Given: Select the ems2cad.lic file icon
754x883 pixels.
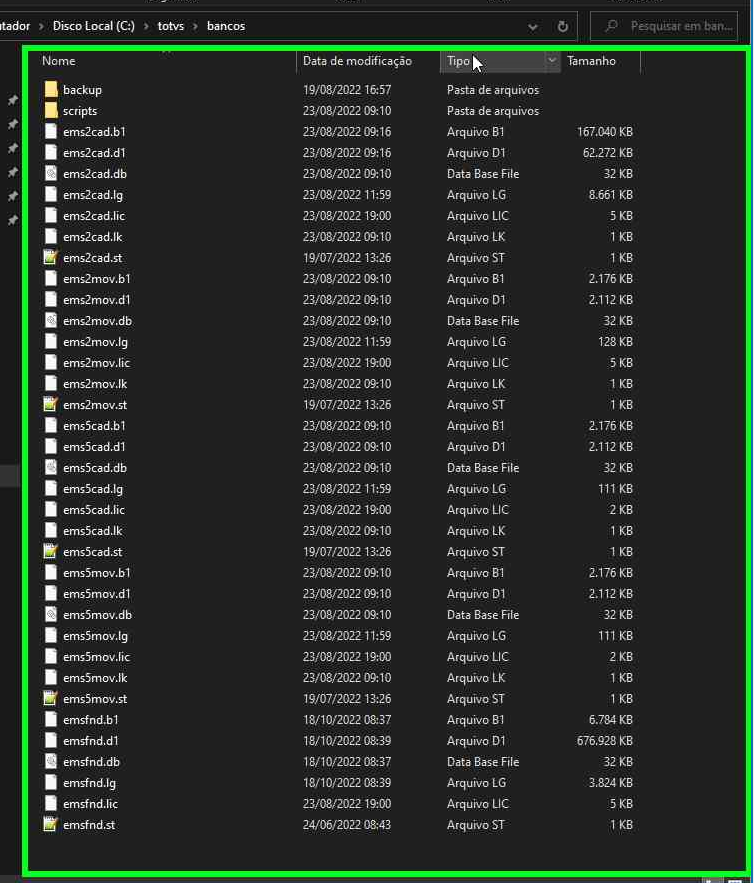Looking at the screenshot, I should 51,216.
